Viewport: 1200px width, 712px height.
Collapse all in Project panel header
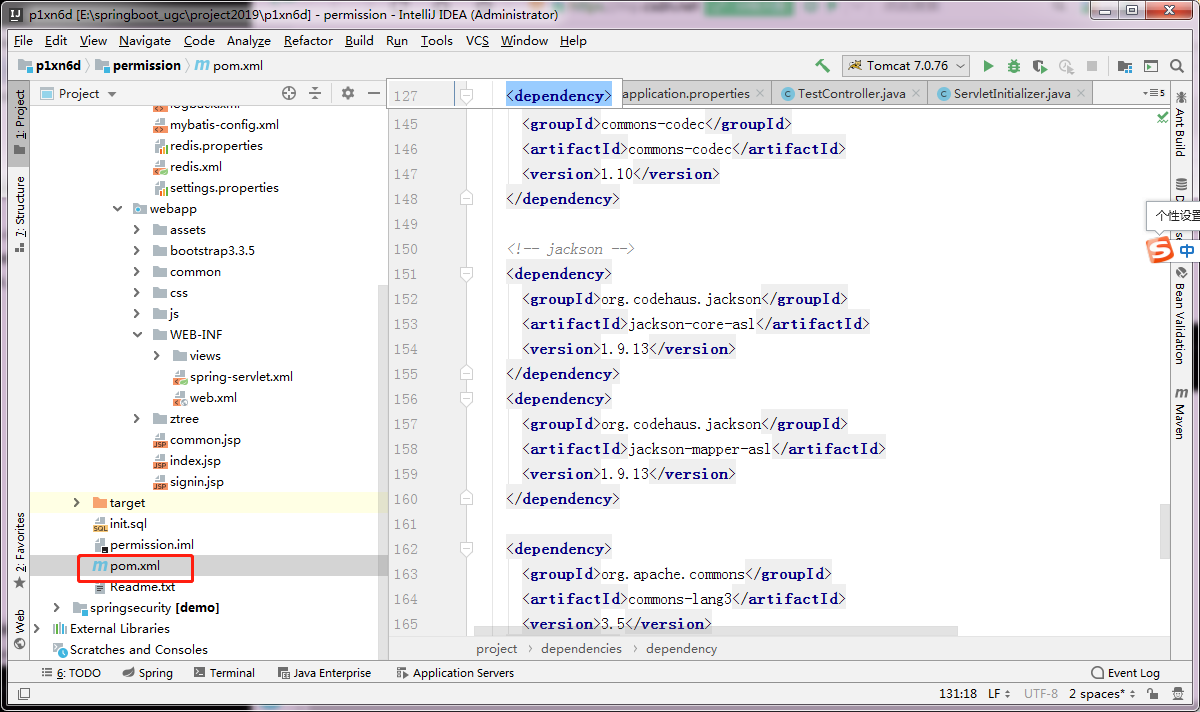(315, 93)
